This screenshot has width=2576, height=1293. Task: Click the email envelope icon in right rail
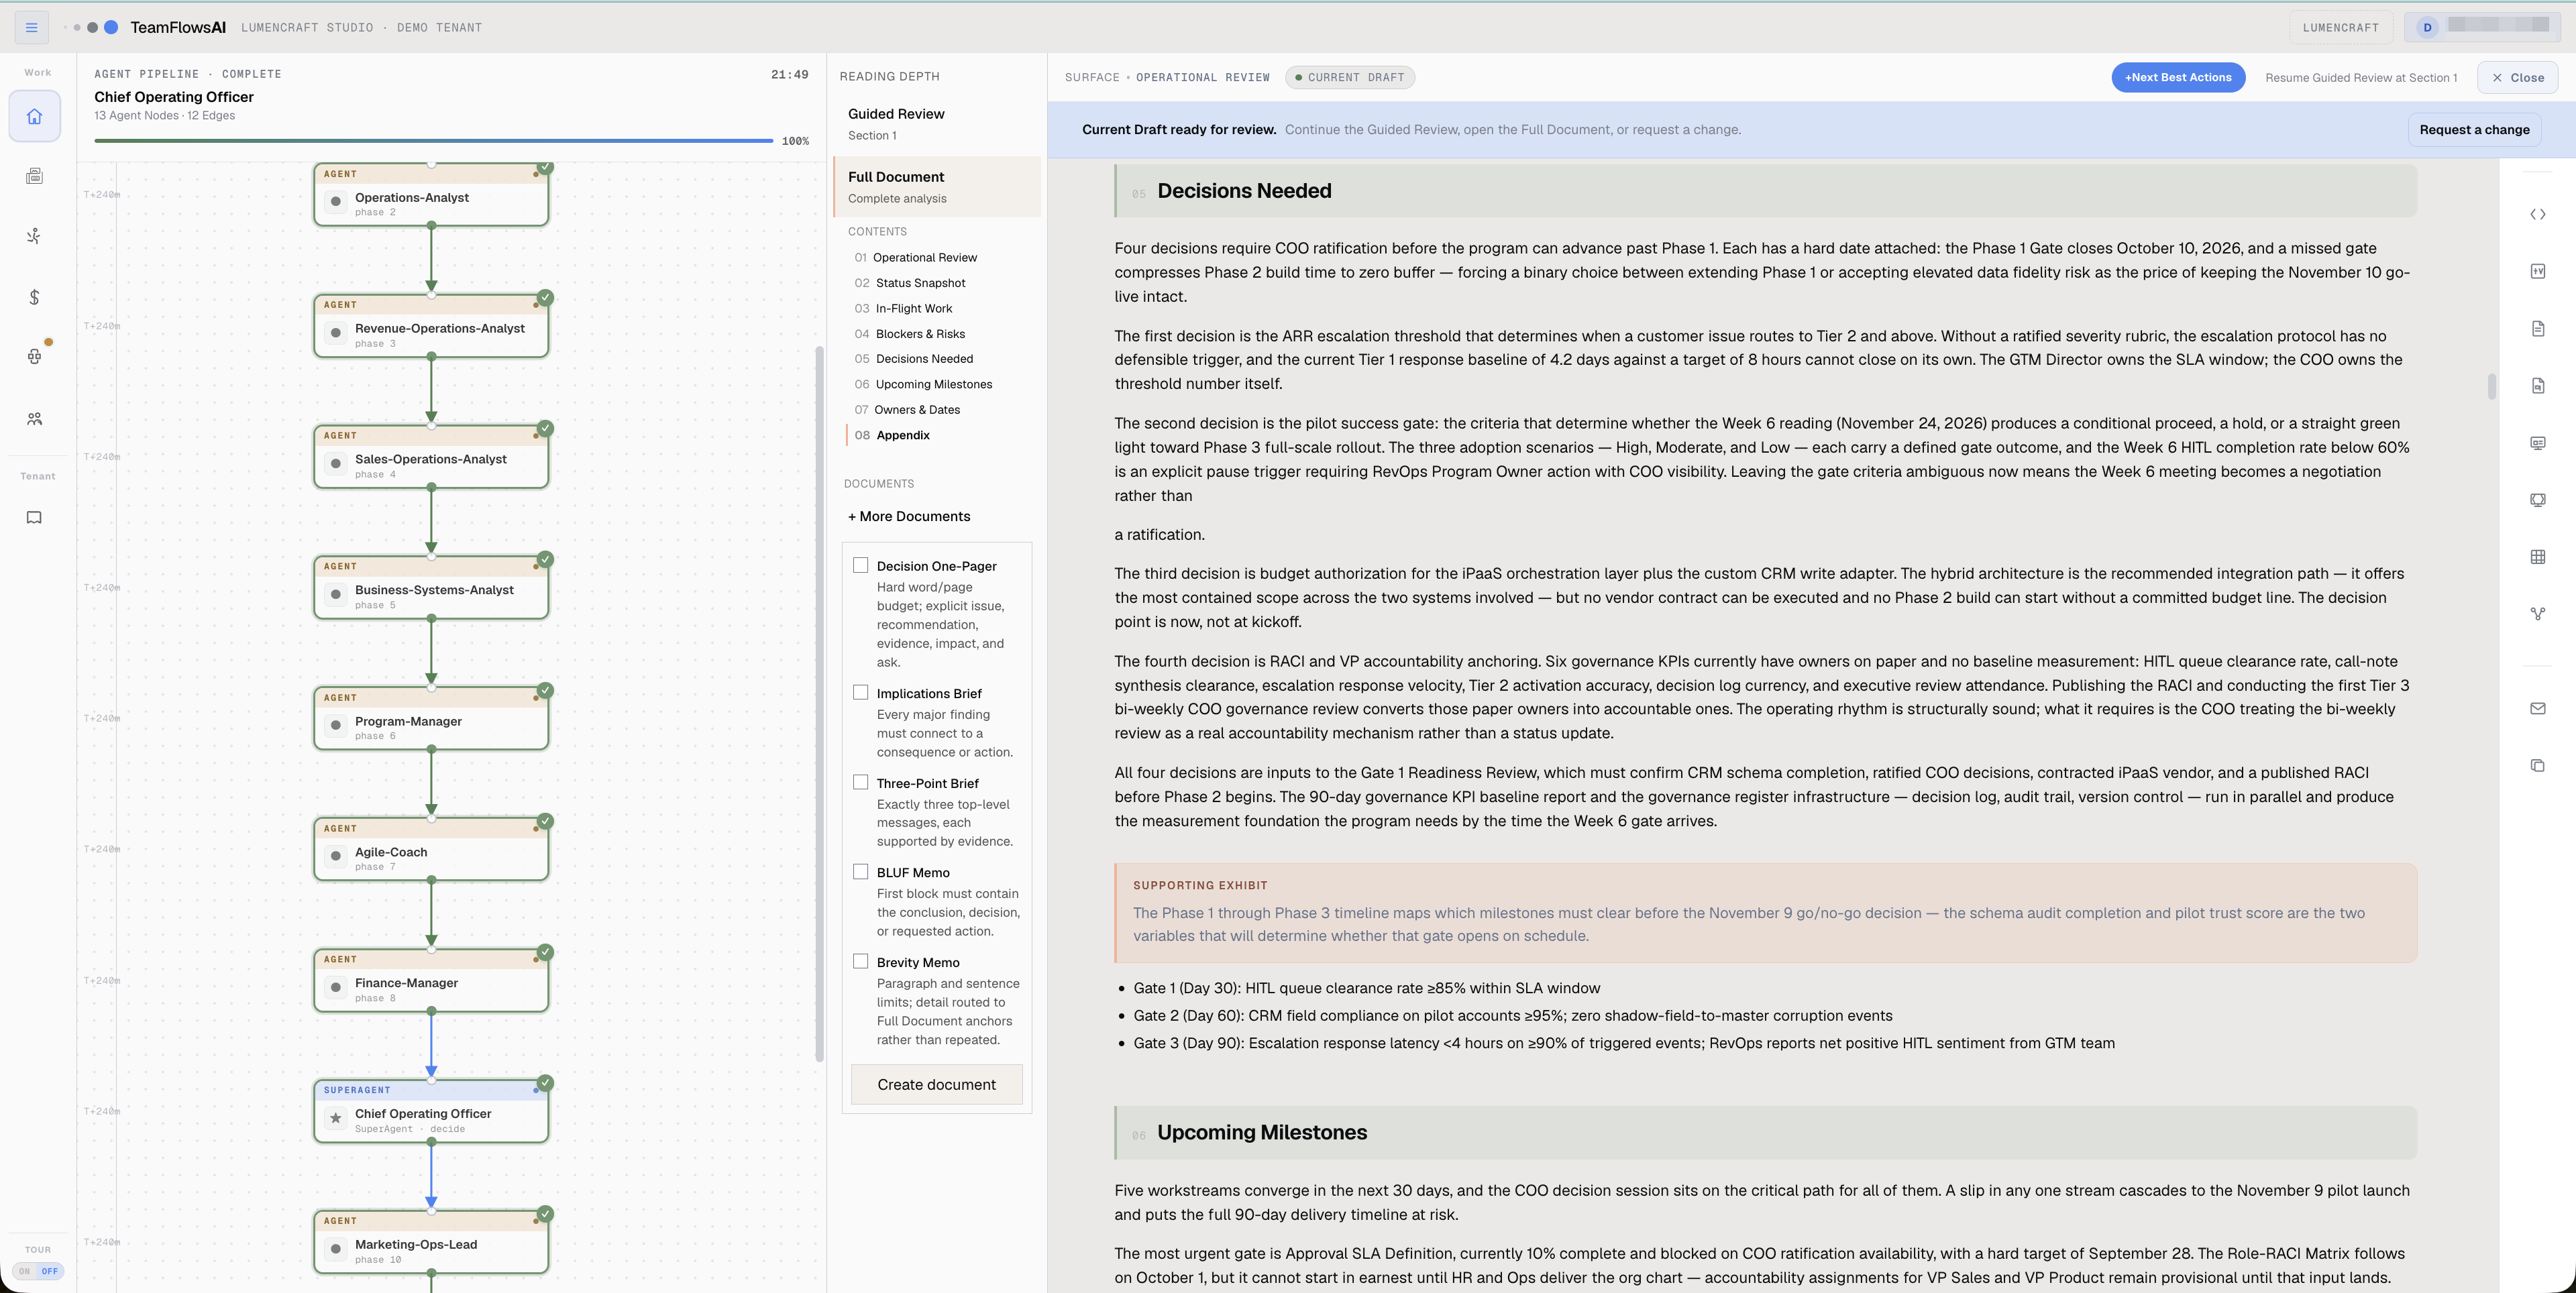(x=2537, y=708)
